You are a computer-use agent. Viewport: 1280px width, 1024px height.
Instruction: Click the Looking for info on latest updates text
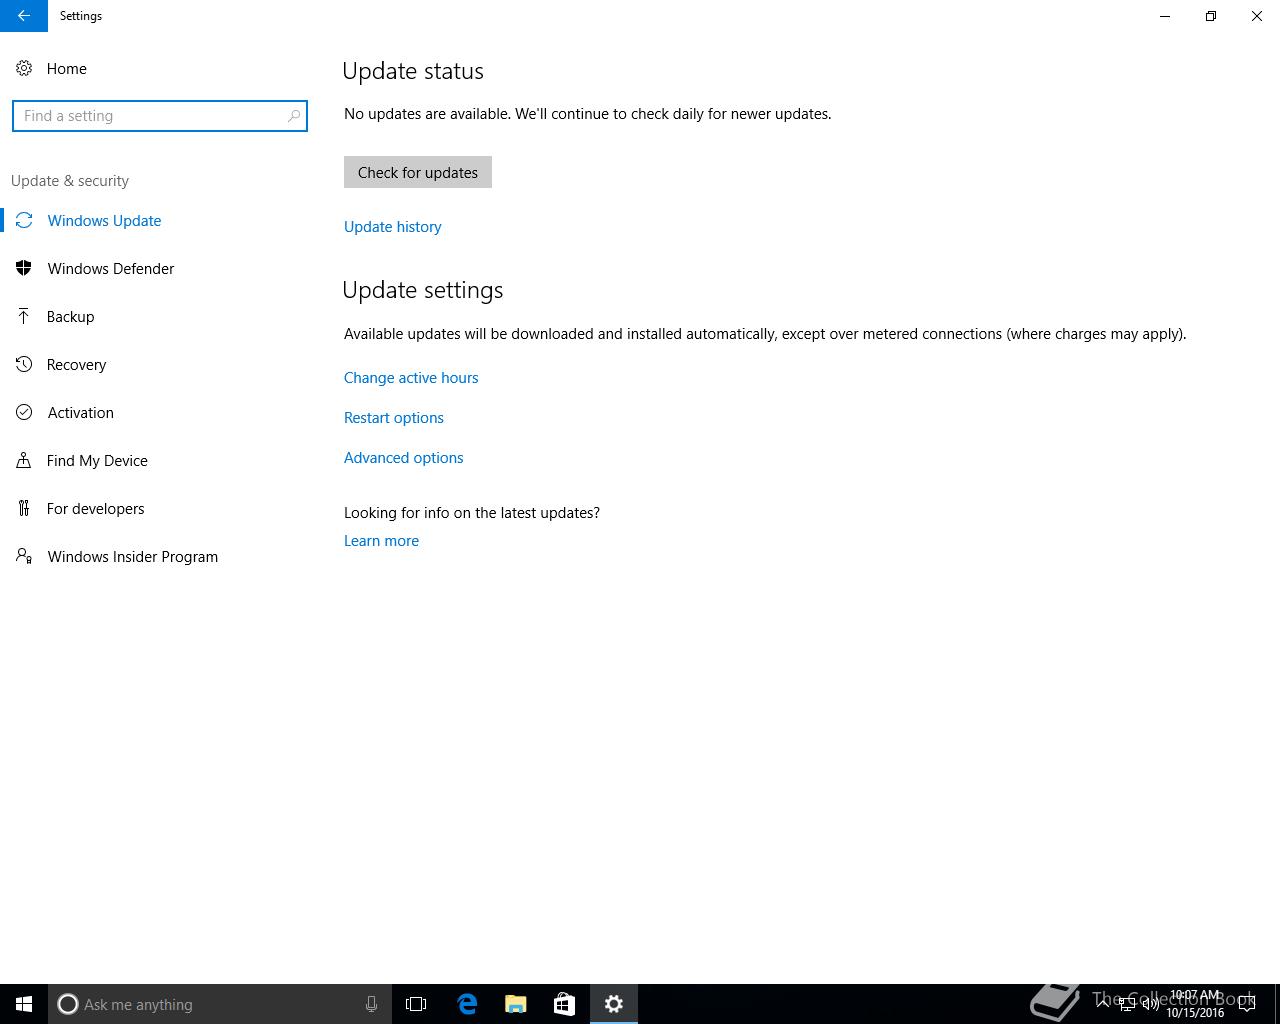[x=472, y=513]
